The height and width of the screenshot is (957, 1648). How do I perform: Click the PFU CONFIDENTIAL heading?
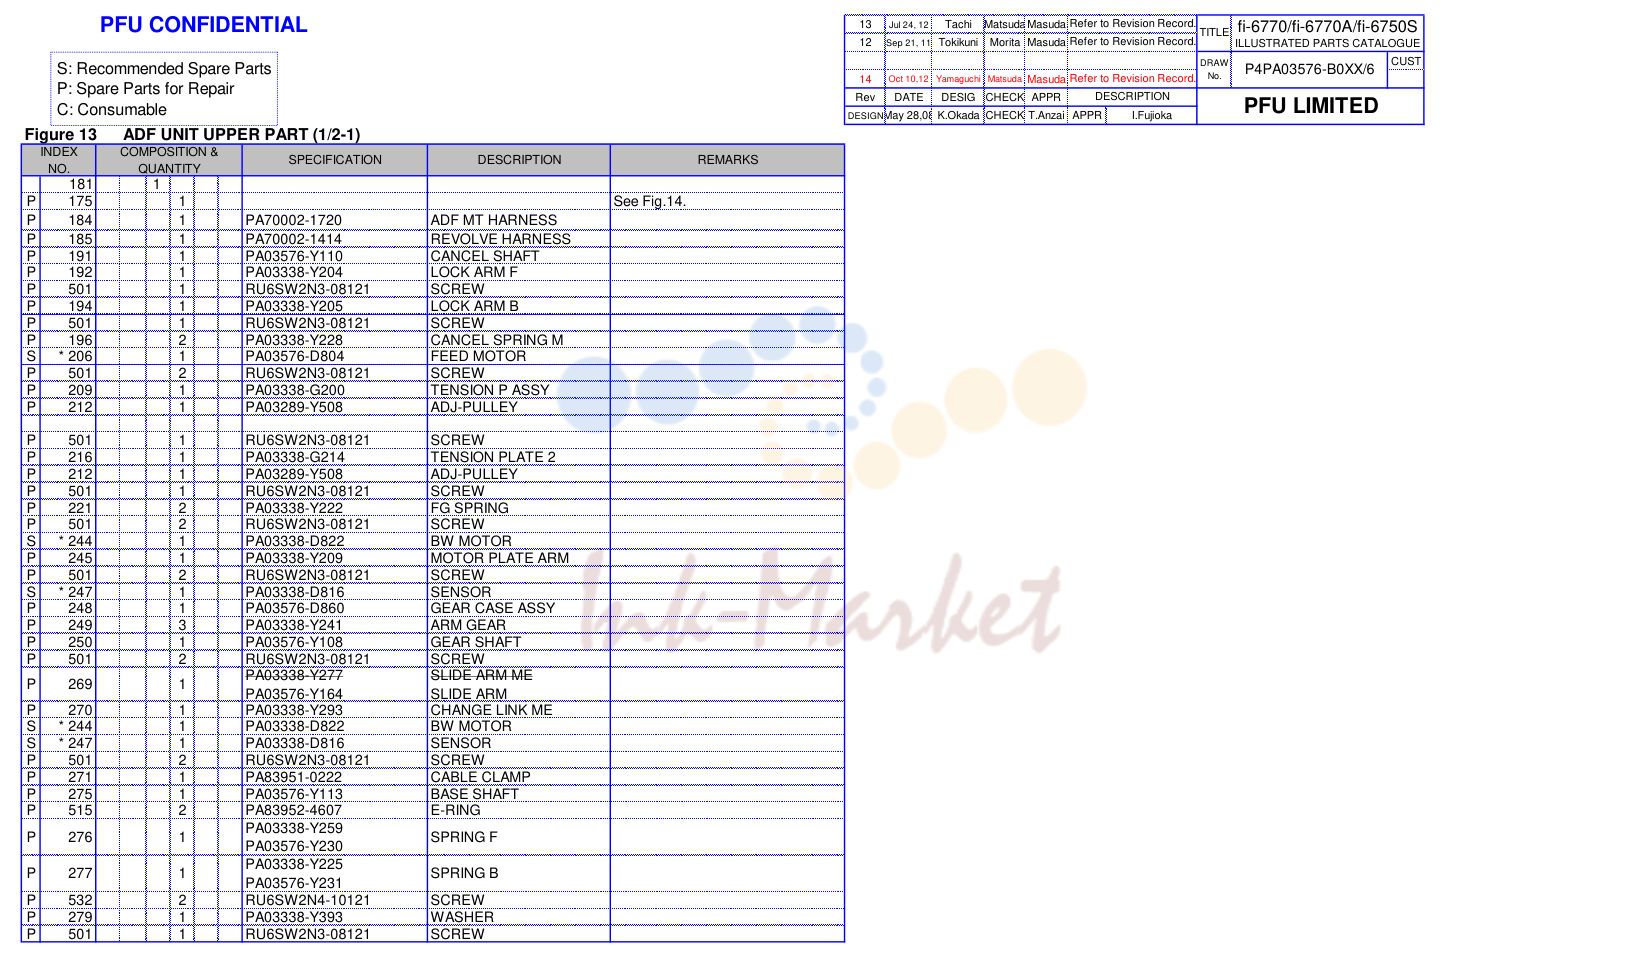(203, 25)
